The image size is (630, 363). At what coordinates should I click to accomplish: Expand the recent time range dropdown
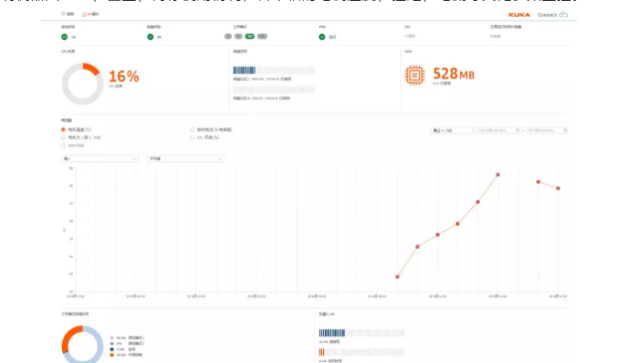(454, 130)
